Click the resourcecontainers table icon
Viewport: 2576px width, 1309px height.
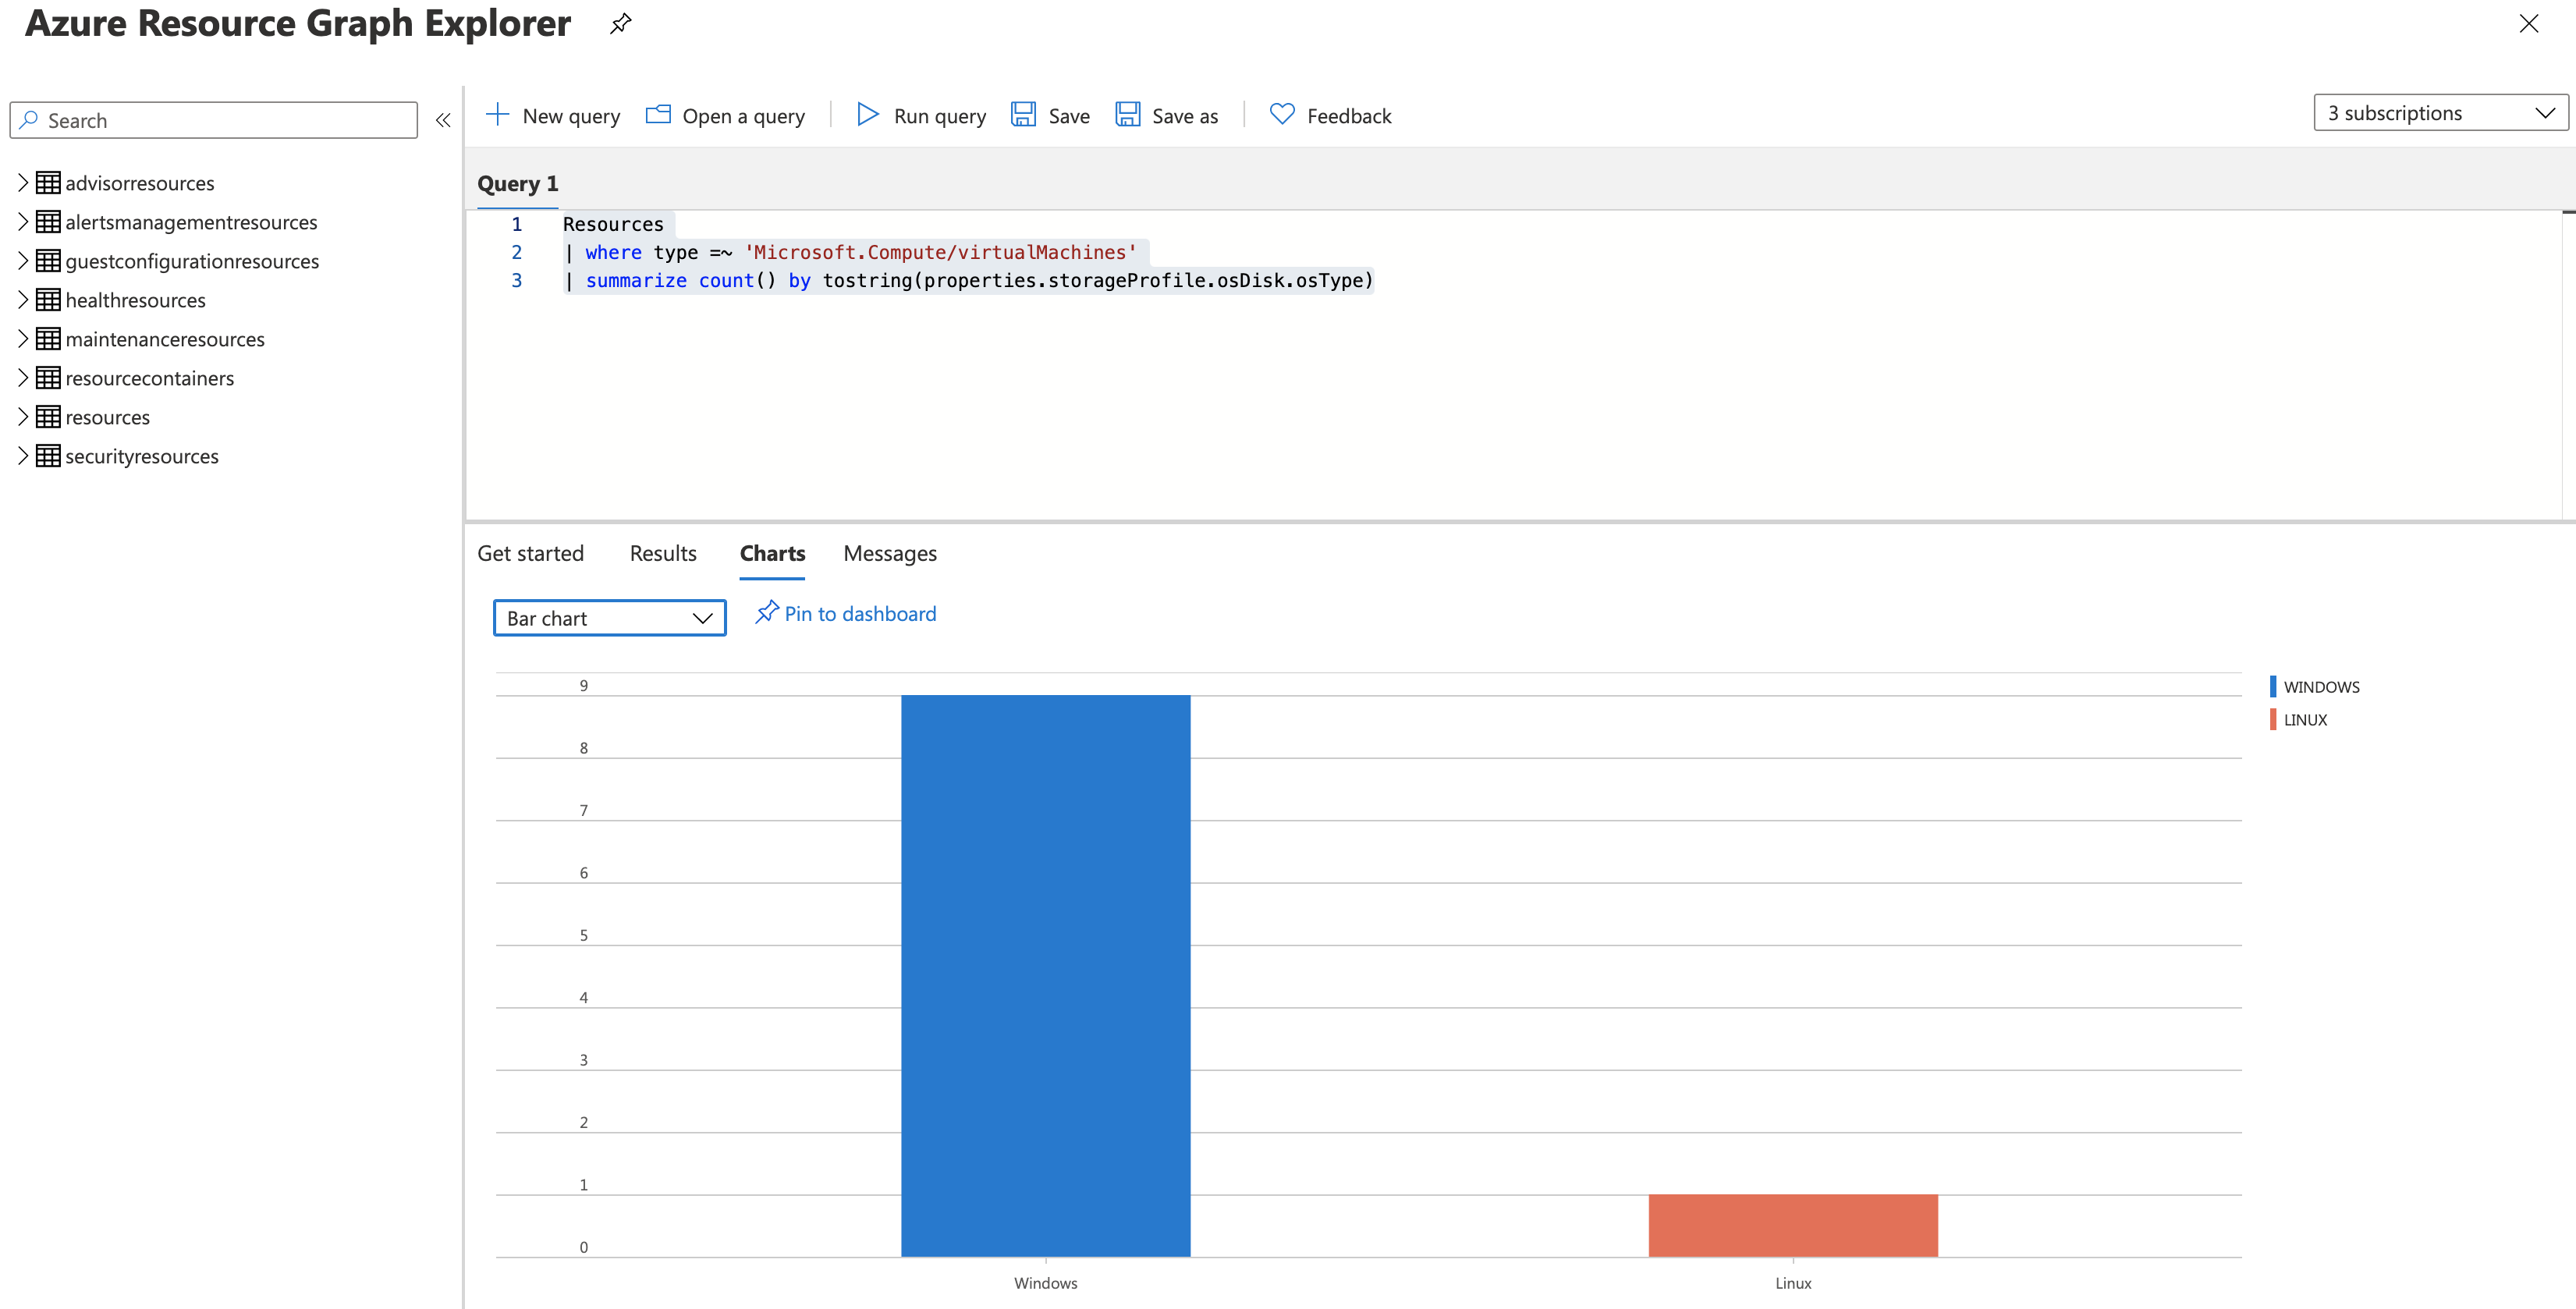click(x=48, y=377)
